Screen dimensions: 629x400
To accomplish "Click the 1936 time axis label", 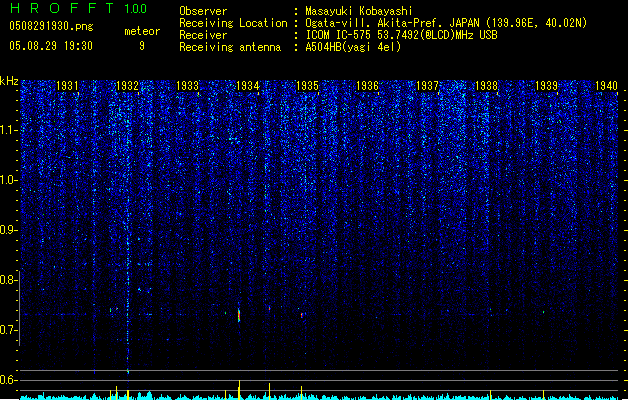I will click(x=367, y=85).
